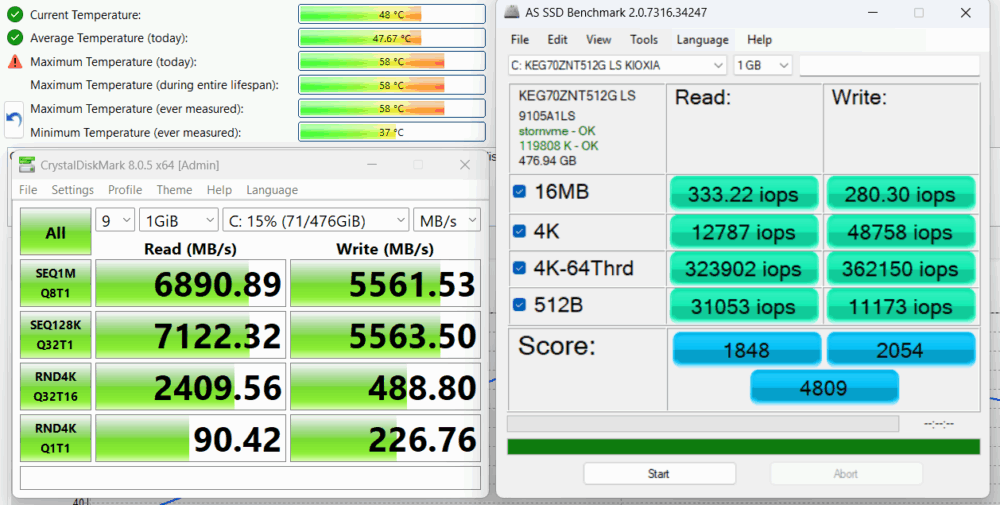The width and height of the screenshot is (1000, 505).
Task: Click the grey progress bar above green bar
Action: 703,423
